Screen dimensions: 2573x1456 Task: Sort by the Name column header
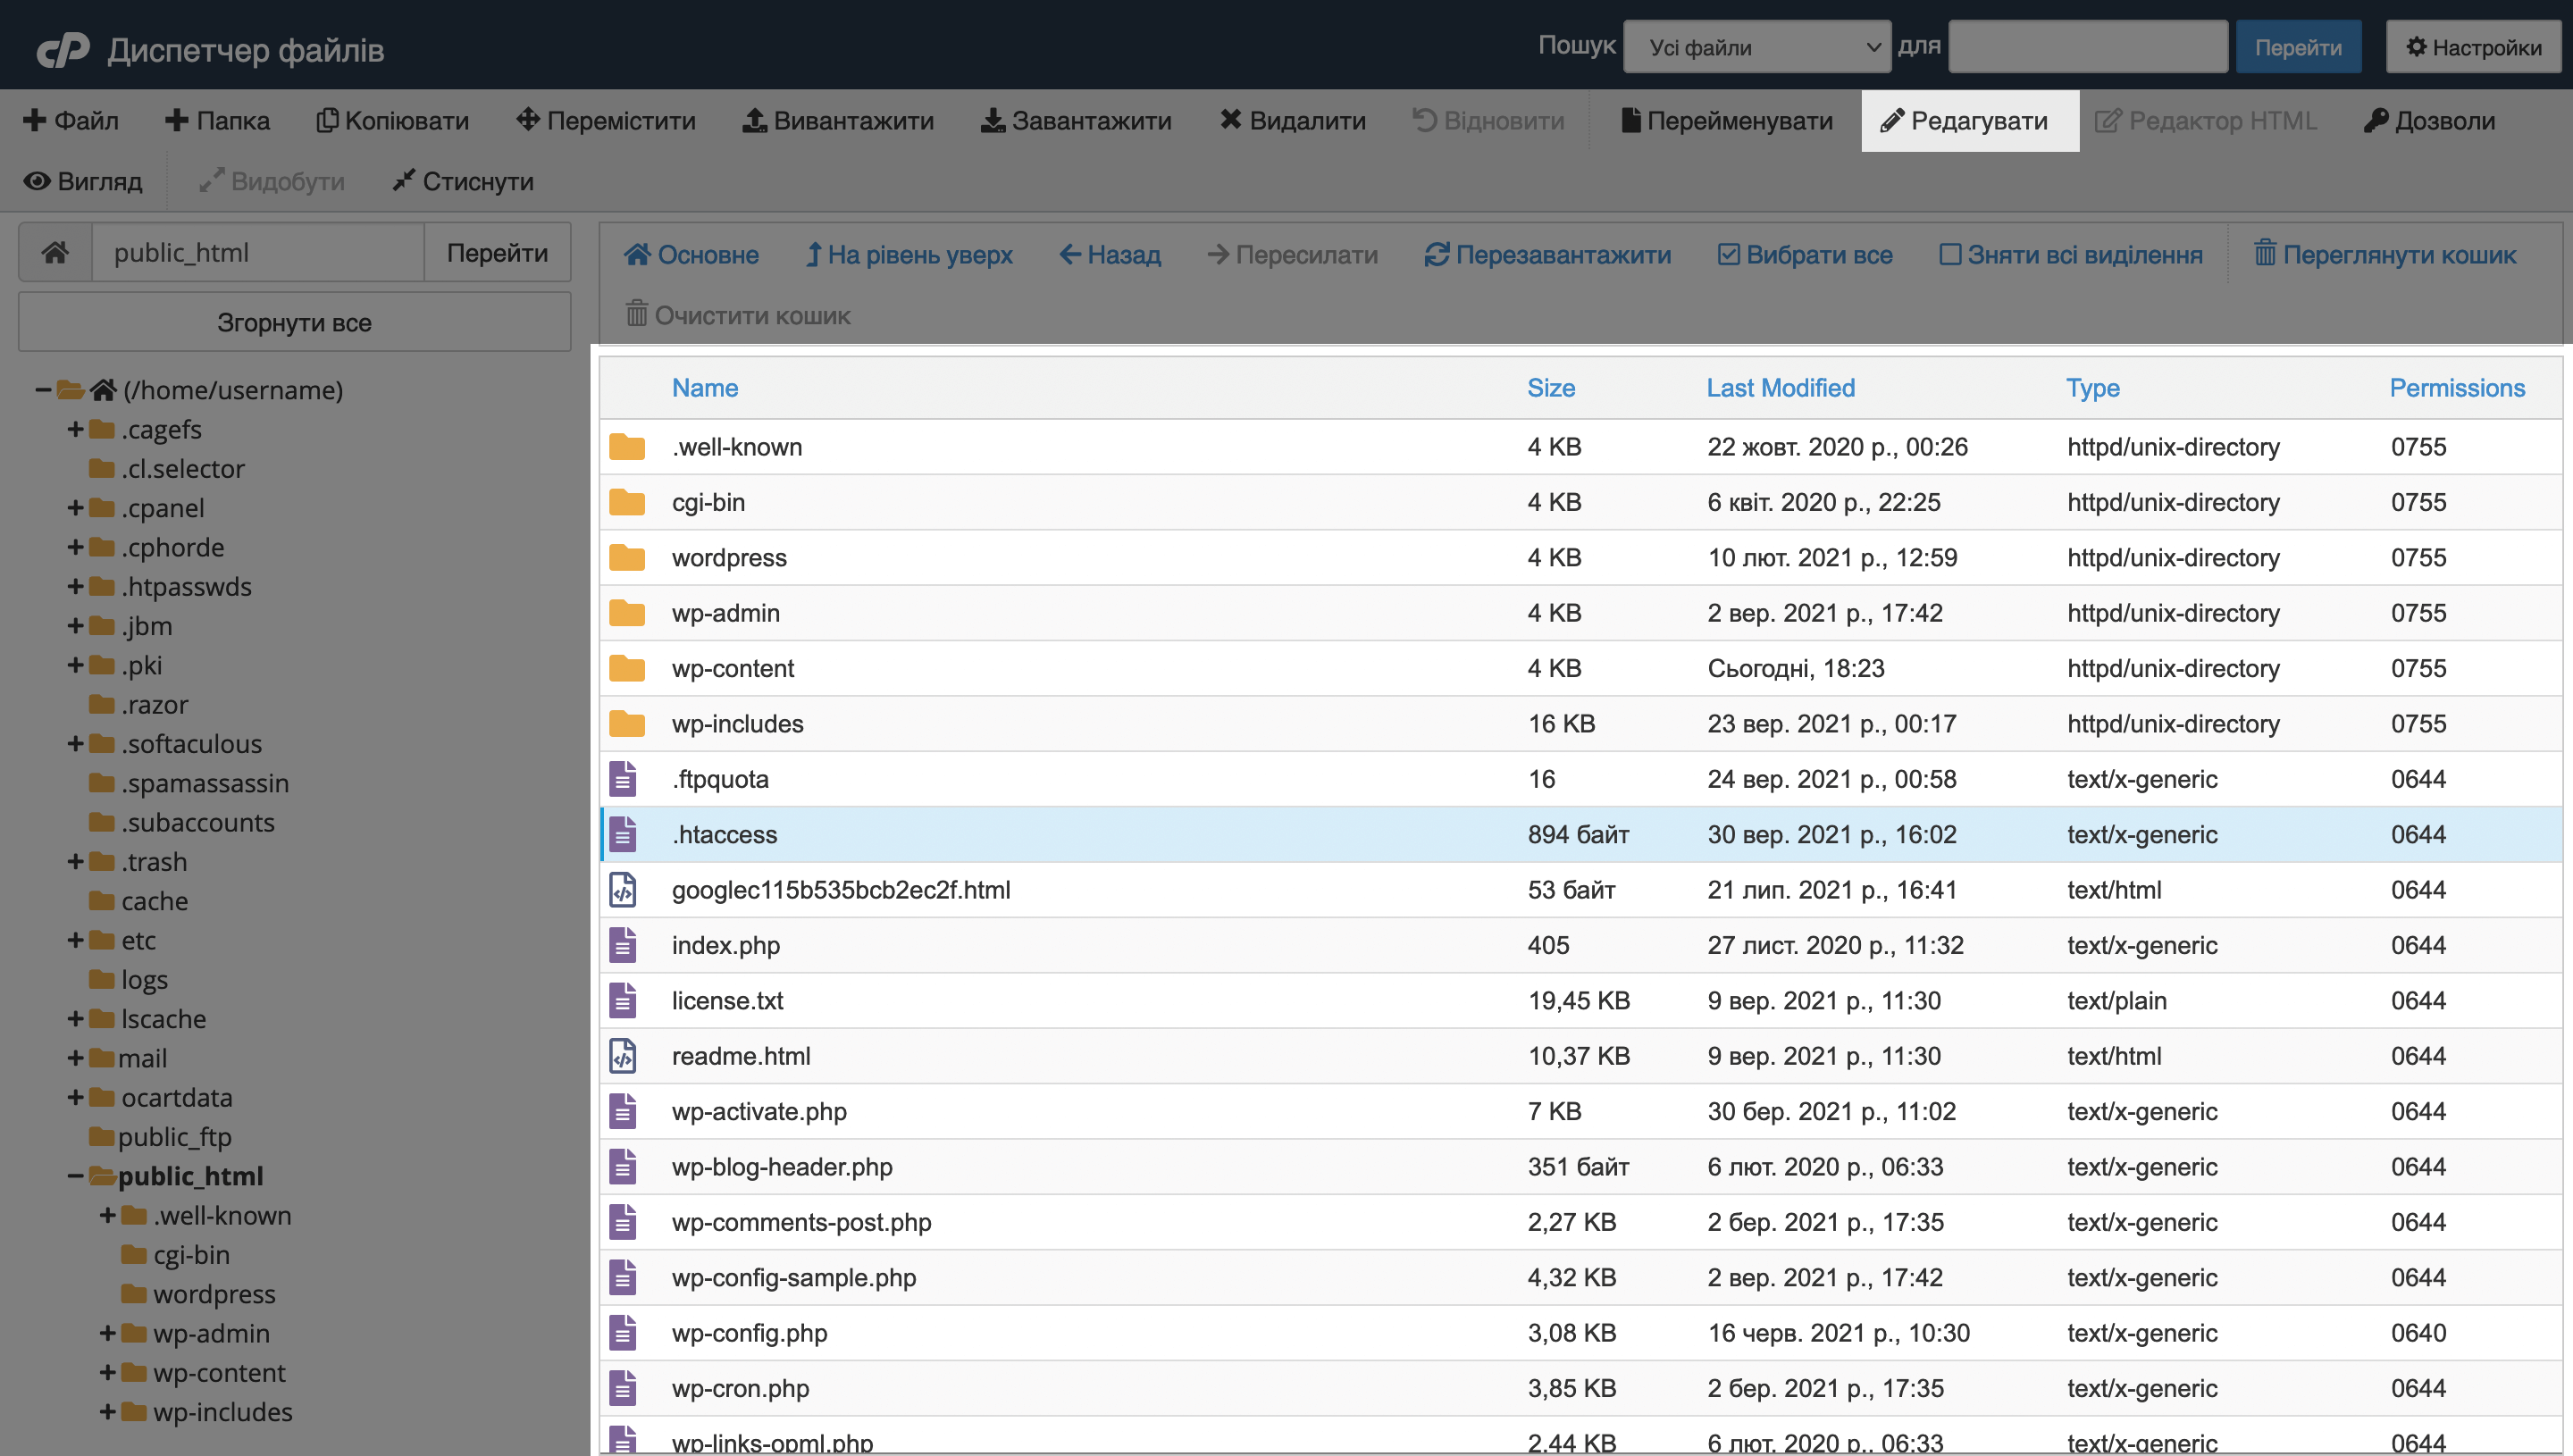tap(705, 388)
